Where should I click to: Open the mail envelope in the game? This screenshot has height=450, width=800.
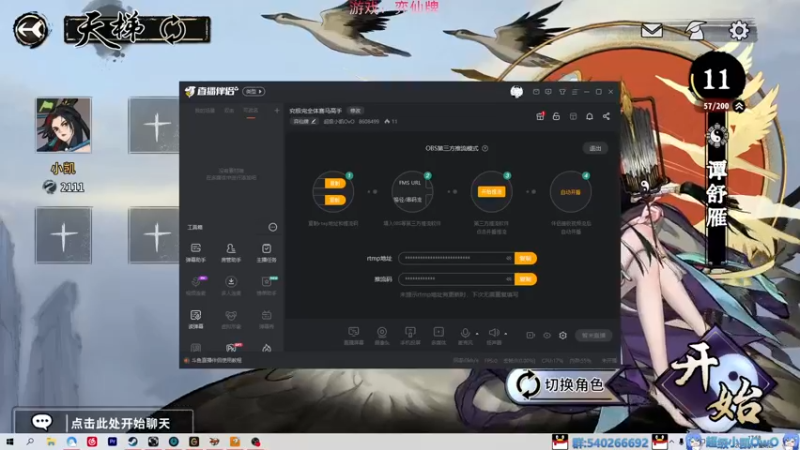[652, 31]
